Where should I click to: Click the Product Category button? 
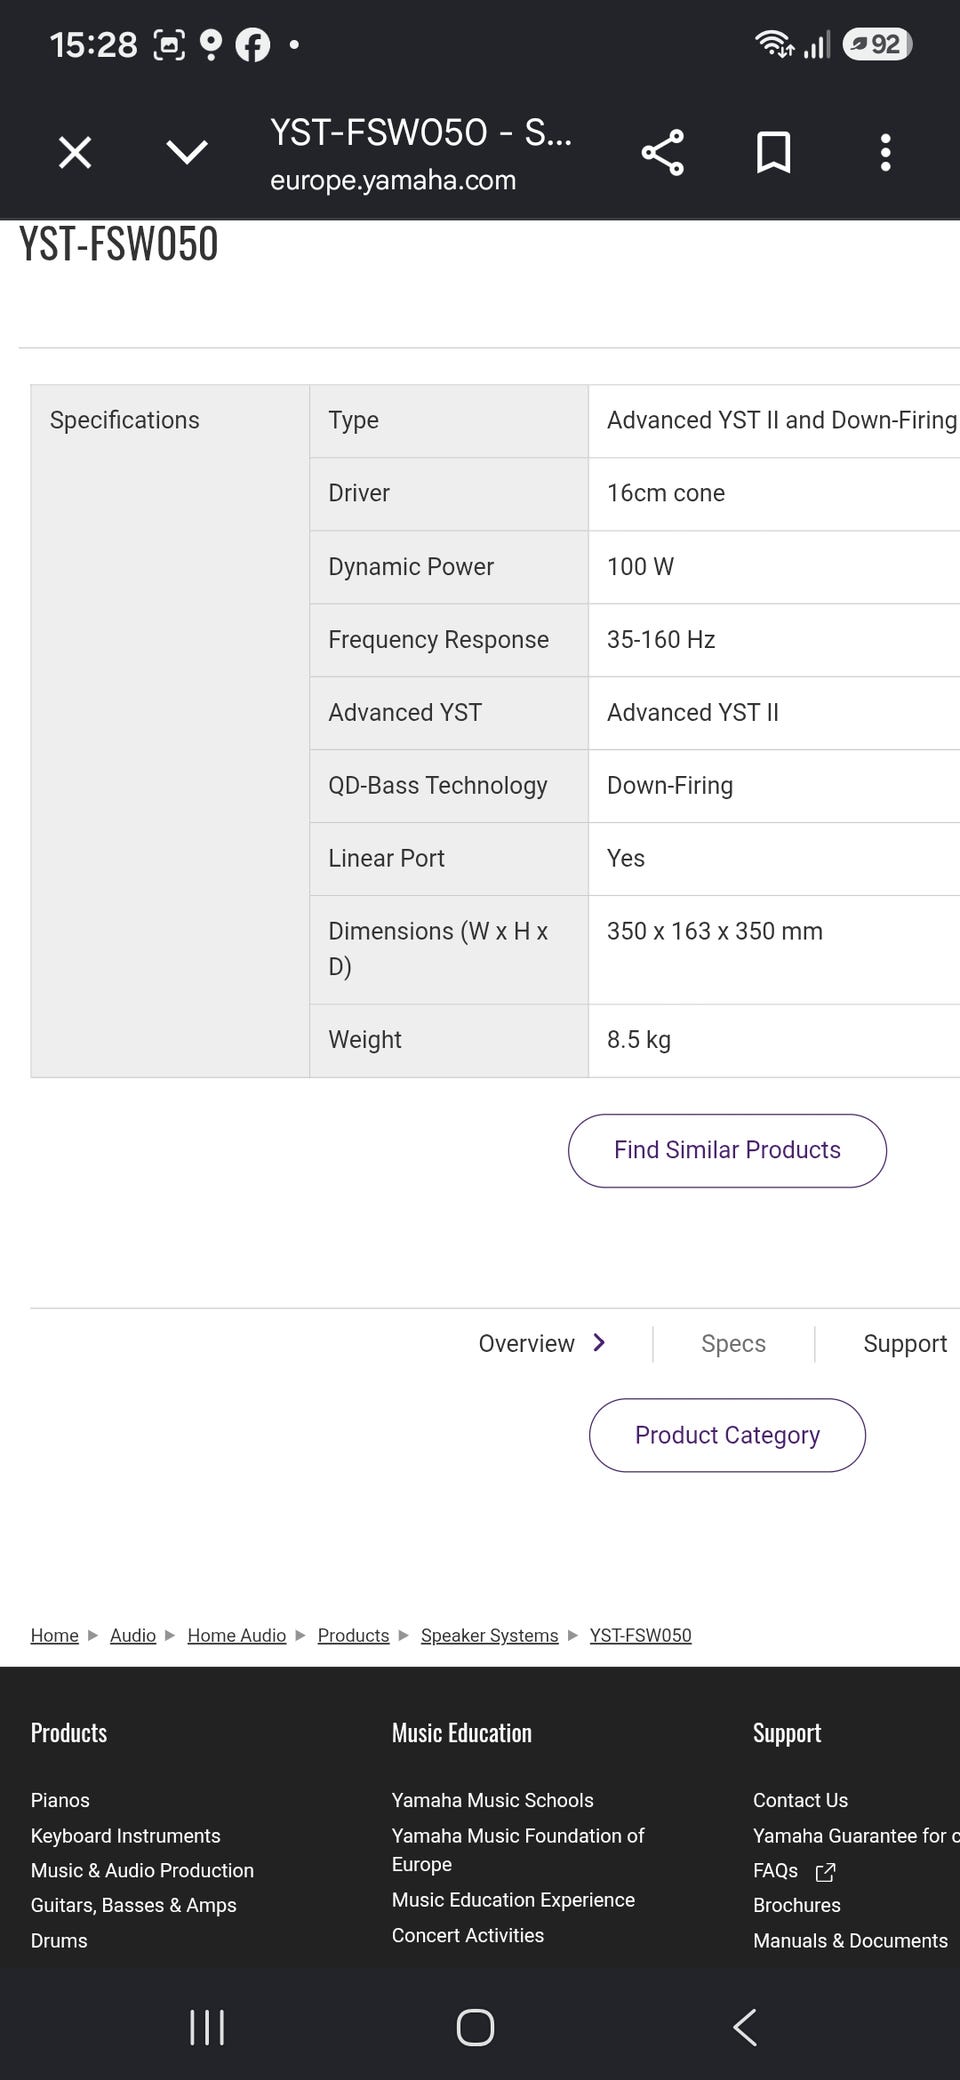click(727, 1435)
